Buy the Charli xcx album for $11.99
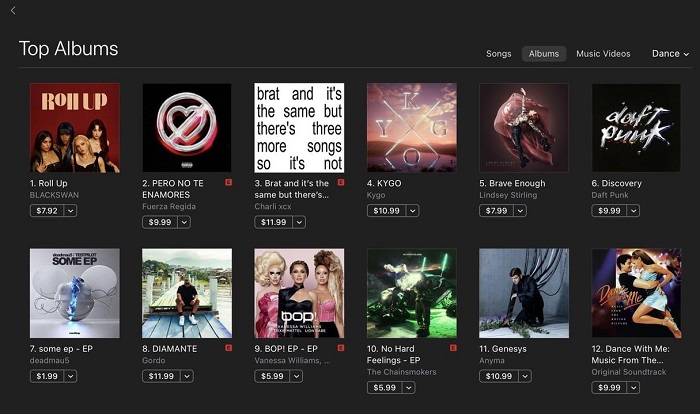The height and width of the screenshot is (414, 700). coord(274,222)
